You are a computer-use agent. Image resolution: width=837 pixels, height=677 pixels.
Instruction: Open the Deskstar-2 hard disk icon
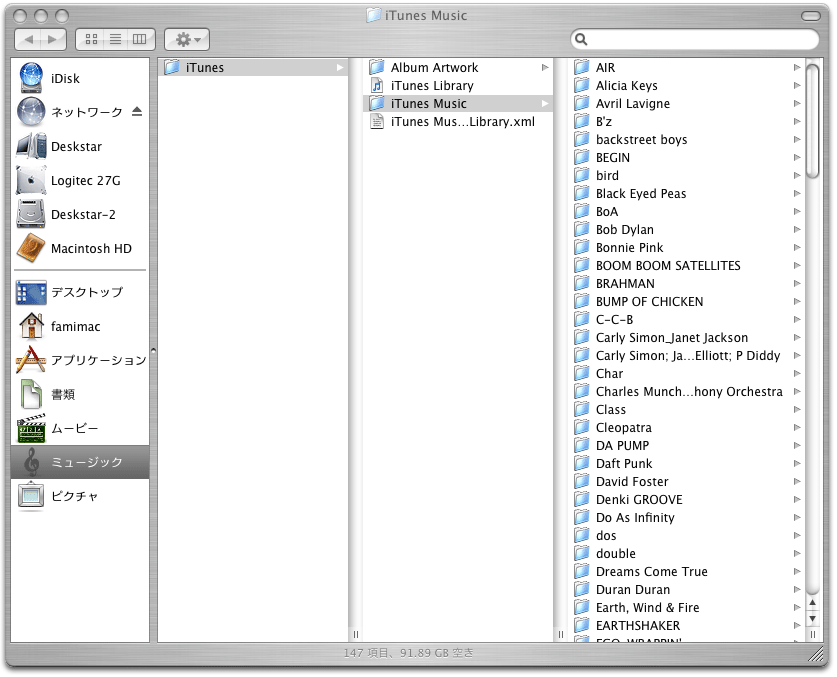pyautogui.click(x=31, y=214)
